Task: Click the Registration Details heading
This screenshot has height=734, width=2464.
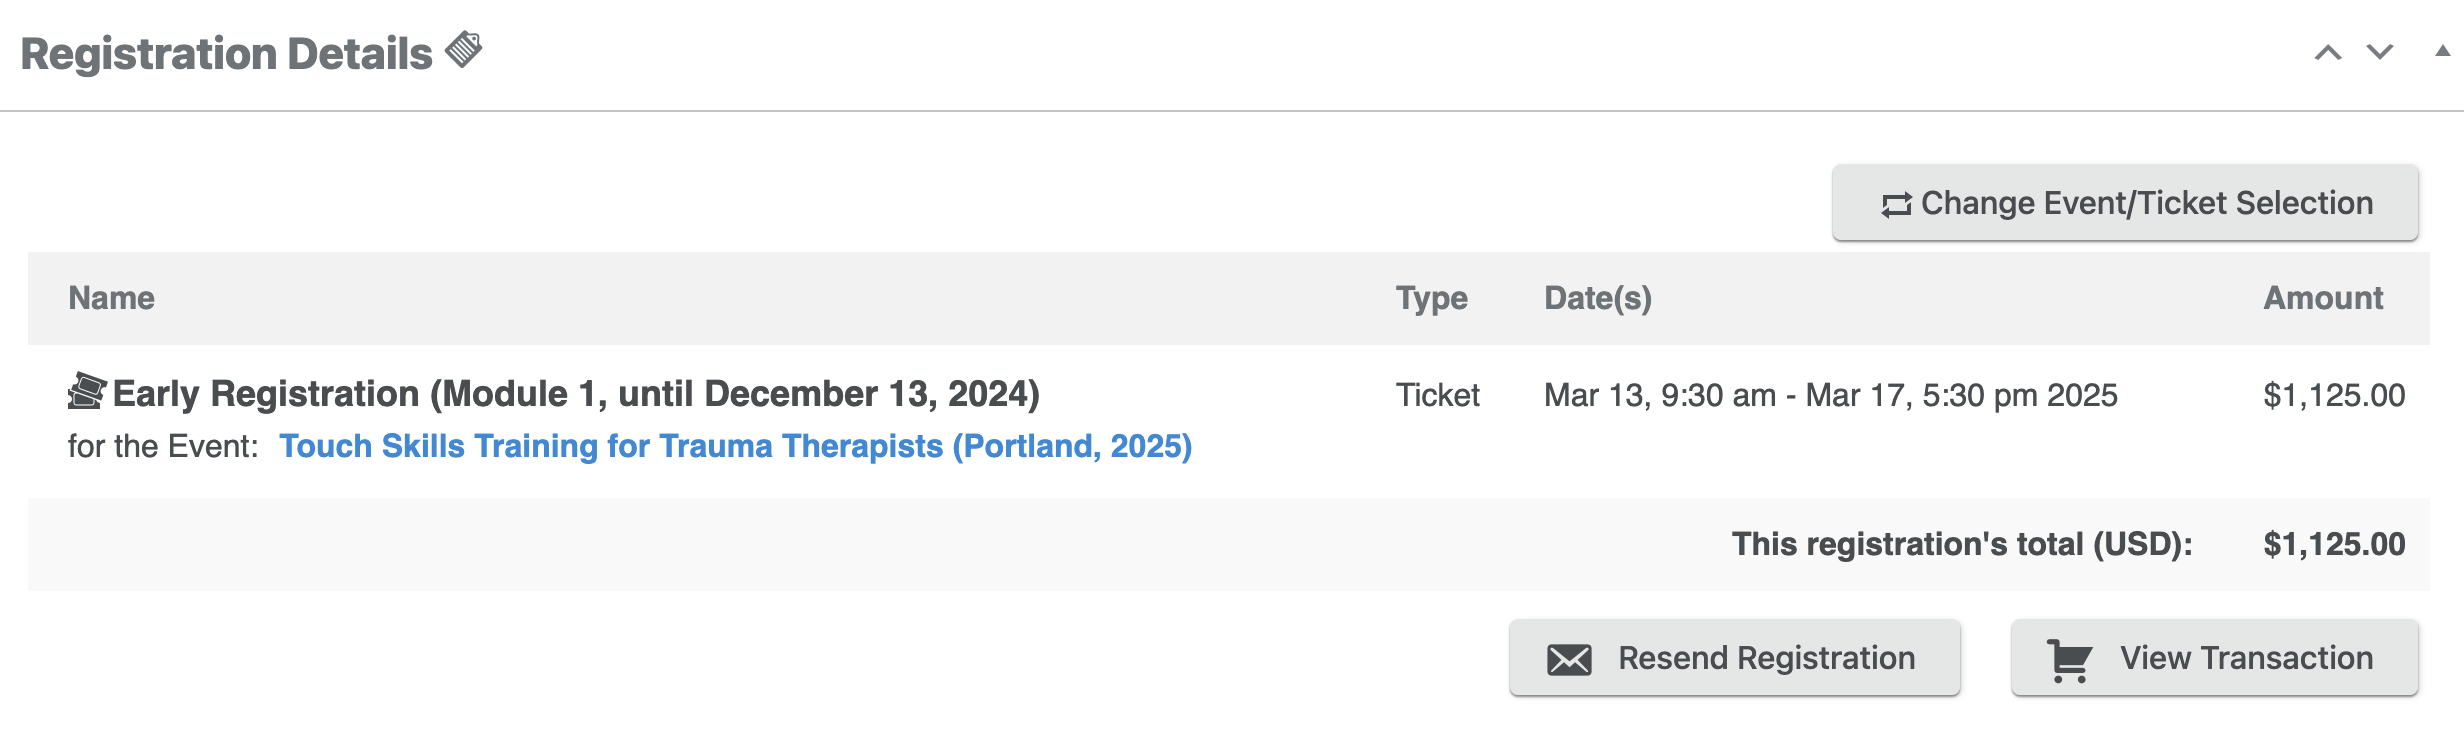Action: (x=226, y=54)
